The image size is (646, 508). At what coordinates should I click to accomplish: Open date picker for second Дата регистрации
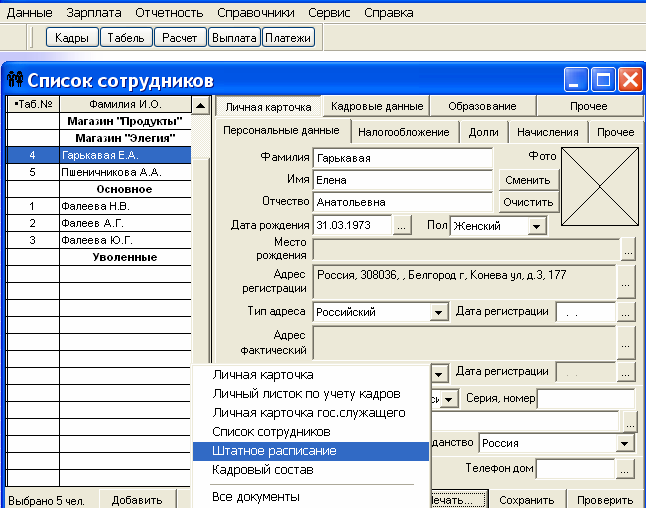click(625, 372)
